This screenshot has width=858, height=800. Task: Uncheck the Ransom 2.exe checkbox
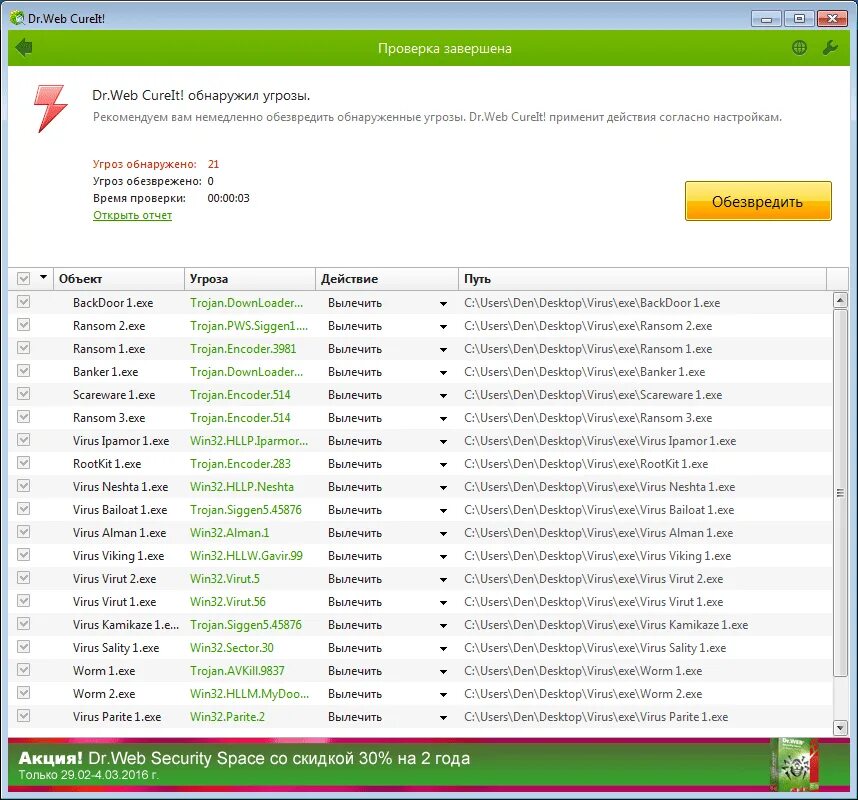(x=24, y=325)
